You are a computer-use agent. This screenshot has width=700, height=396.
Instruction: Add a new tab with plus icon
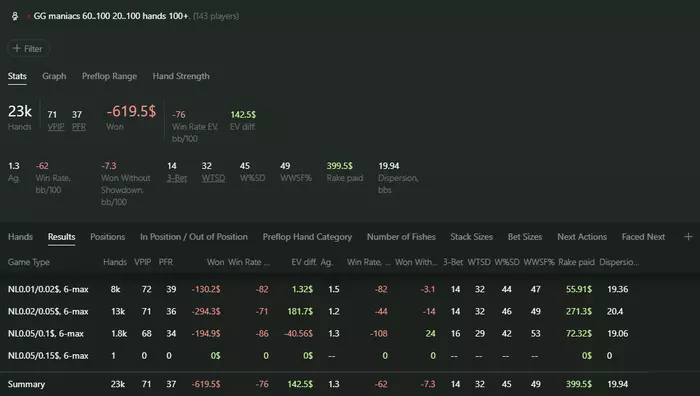point(688,237)
